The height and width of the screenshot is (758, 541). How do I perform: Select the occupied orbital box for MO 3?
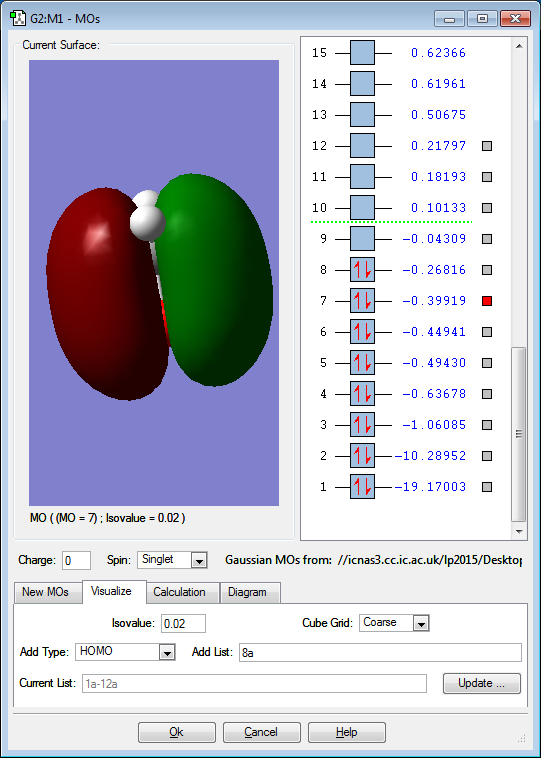(x=362, y=425)
